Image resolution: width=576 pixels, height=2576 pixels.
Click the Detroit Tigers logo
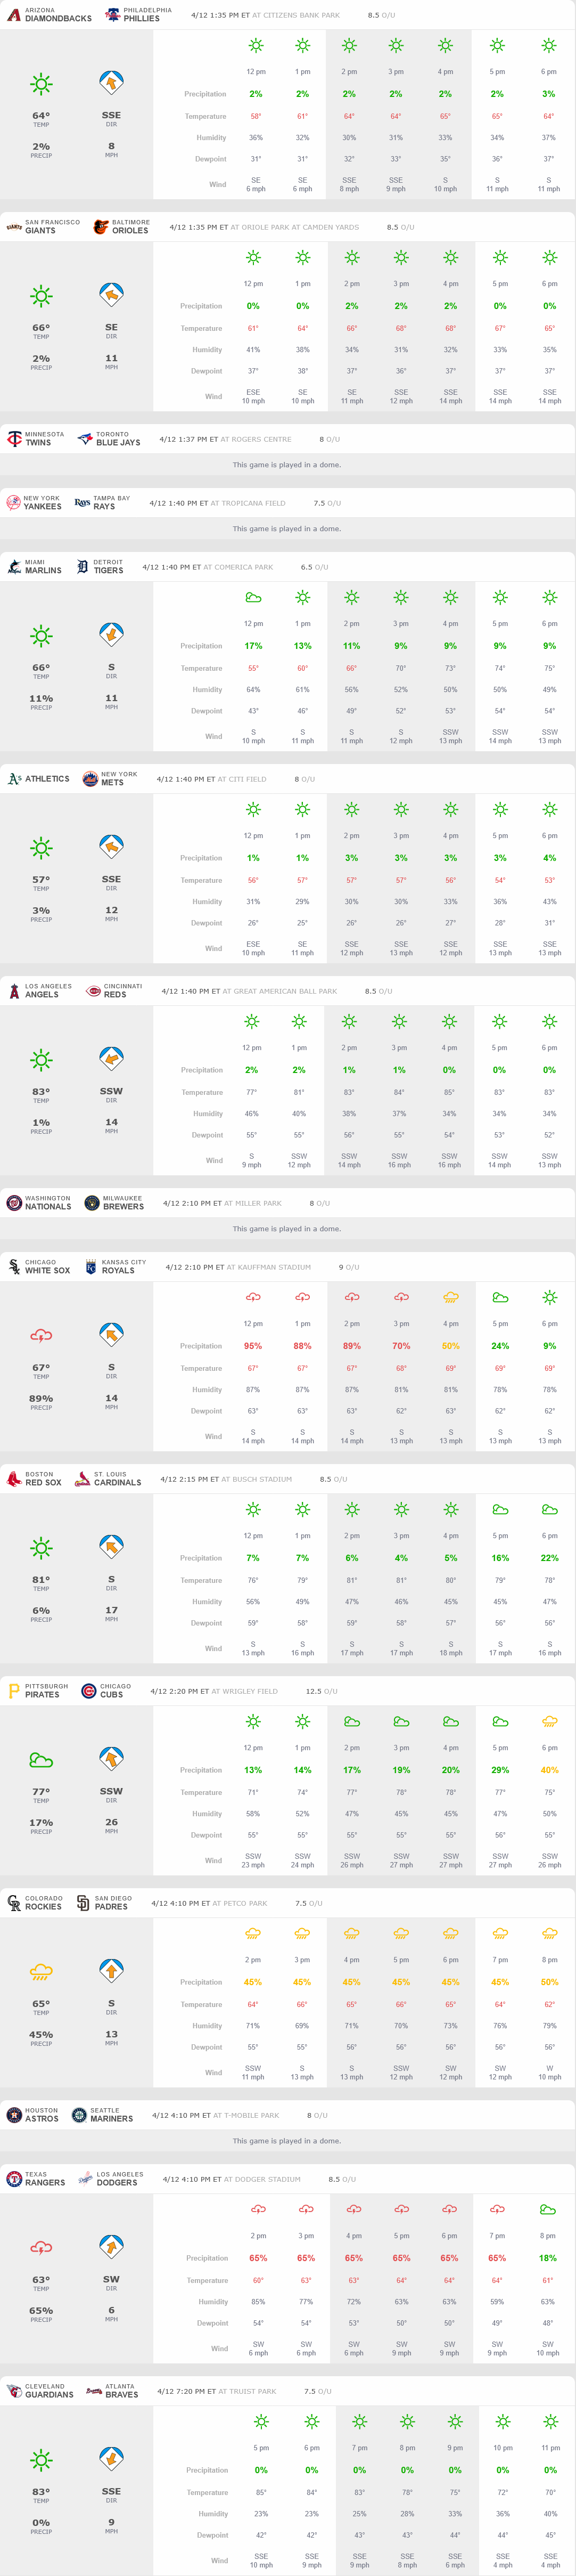[x=82, y=567]
